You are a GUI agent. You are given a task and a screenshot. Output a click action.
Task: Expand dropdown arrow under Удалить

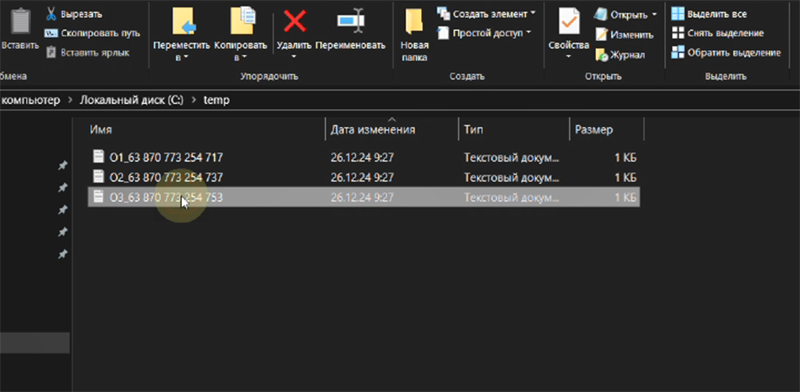point(294,56)
